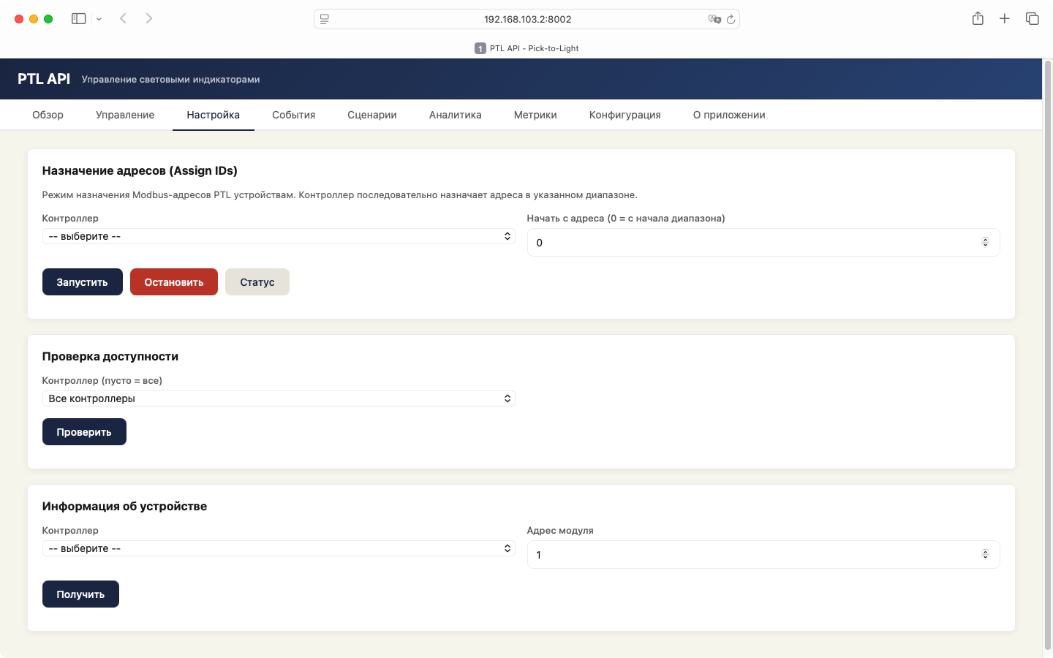The width and height of the screenshot is (1053, 658).
Task: Toggle the browser sidebar icon
Action: [x=78, y=18]
